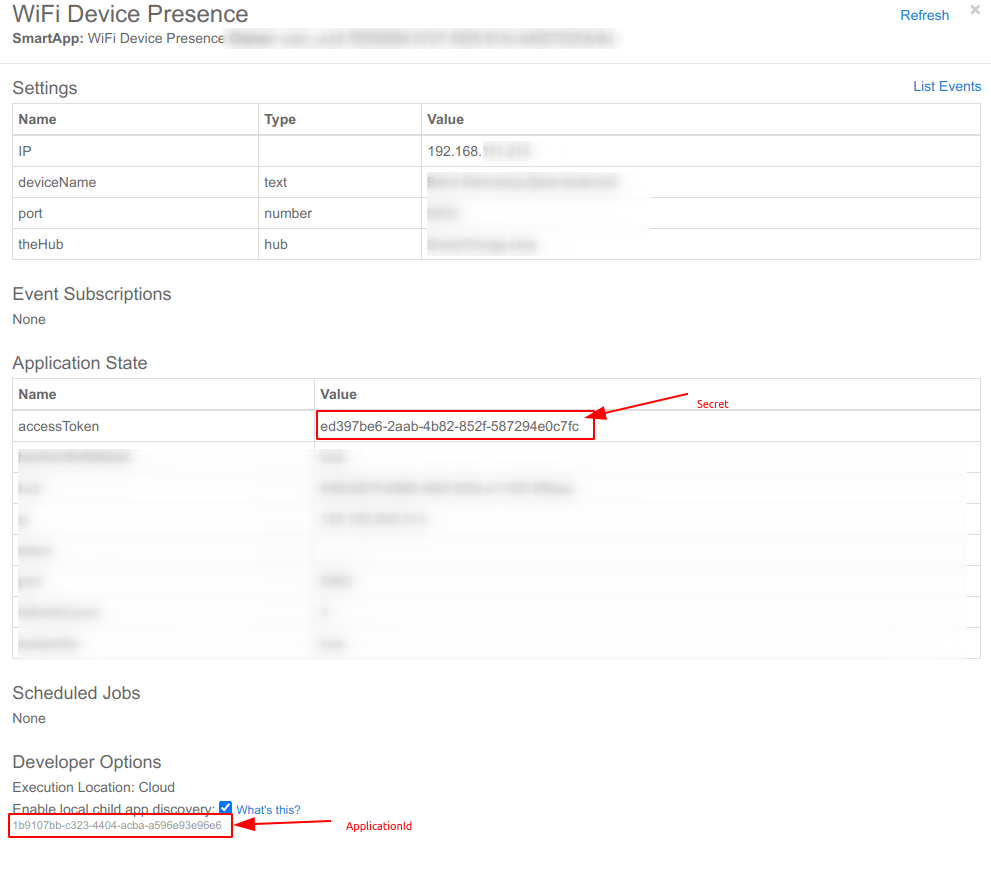Click the 192.168 IP value cell

701,151
